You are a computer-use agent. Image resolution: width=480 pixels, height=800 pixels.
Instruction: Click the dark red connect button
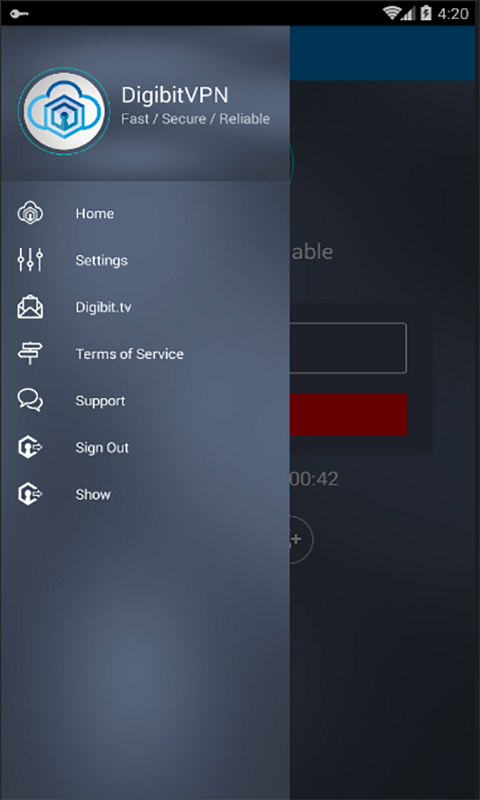pyautogui.click(x=348, y=414)
